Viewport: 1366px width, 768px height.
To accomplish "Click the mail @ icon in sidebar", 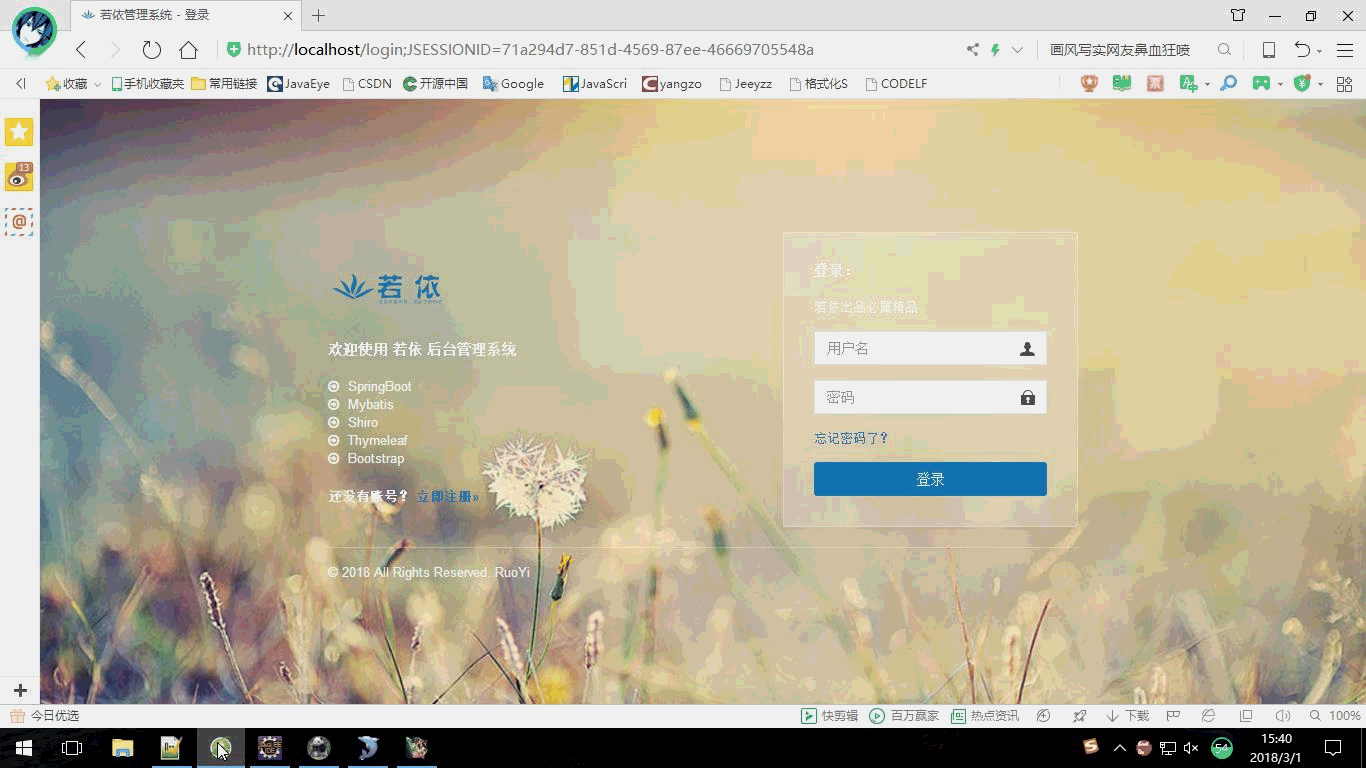I will [x=19, y=222].
